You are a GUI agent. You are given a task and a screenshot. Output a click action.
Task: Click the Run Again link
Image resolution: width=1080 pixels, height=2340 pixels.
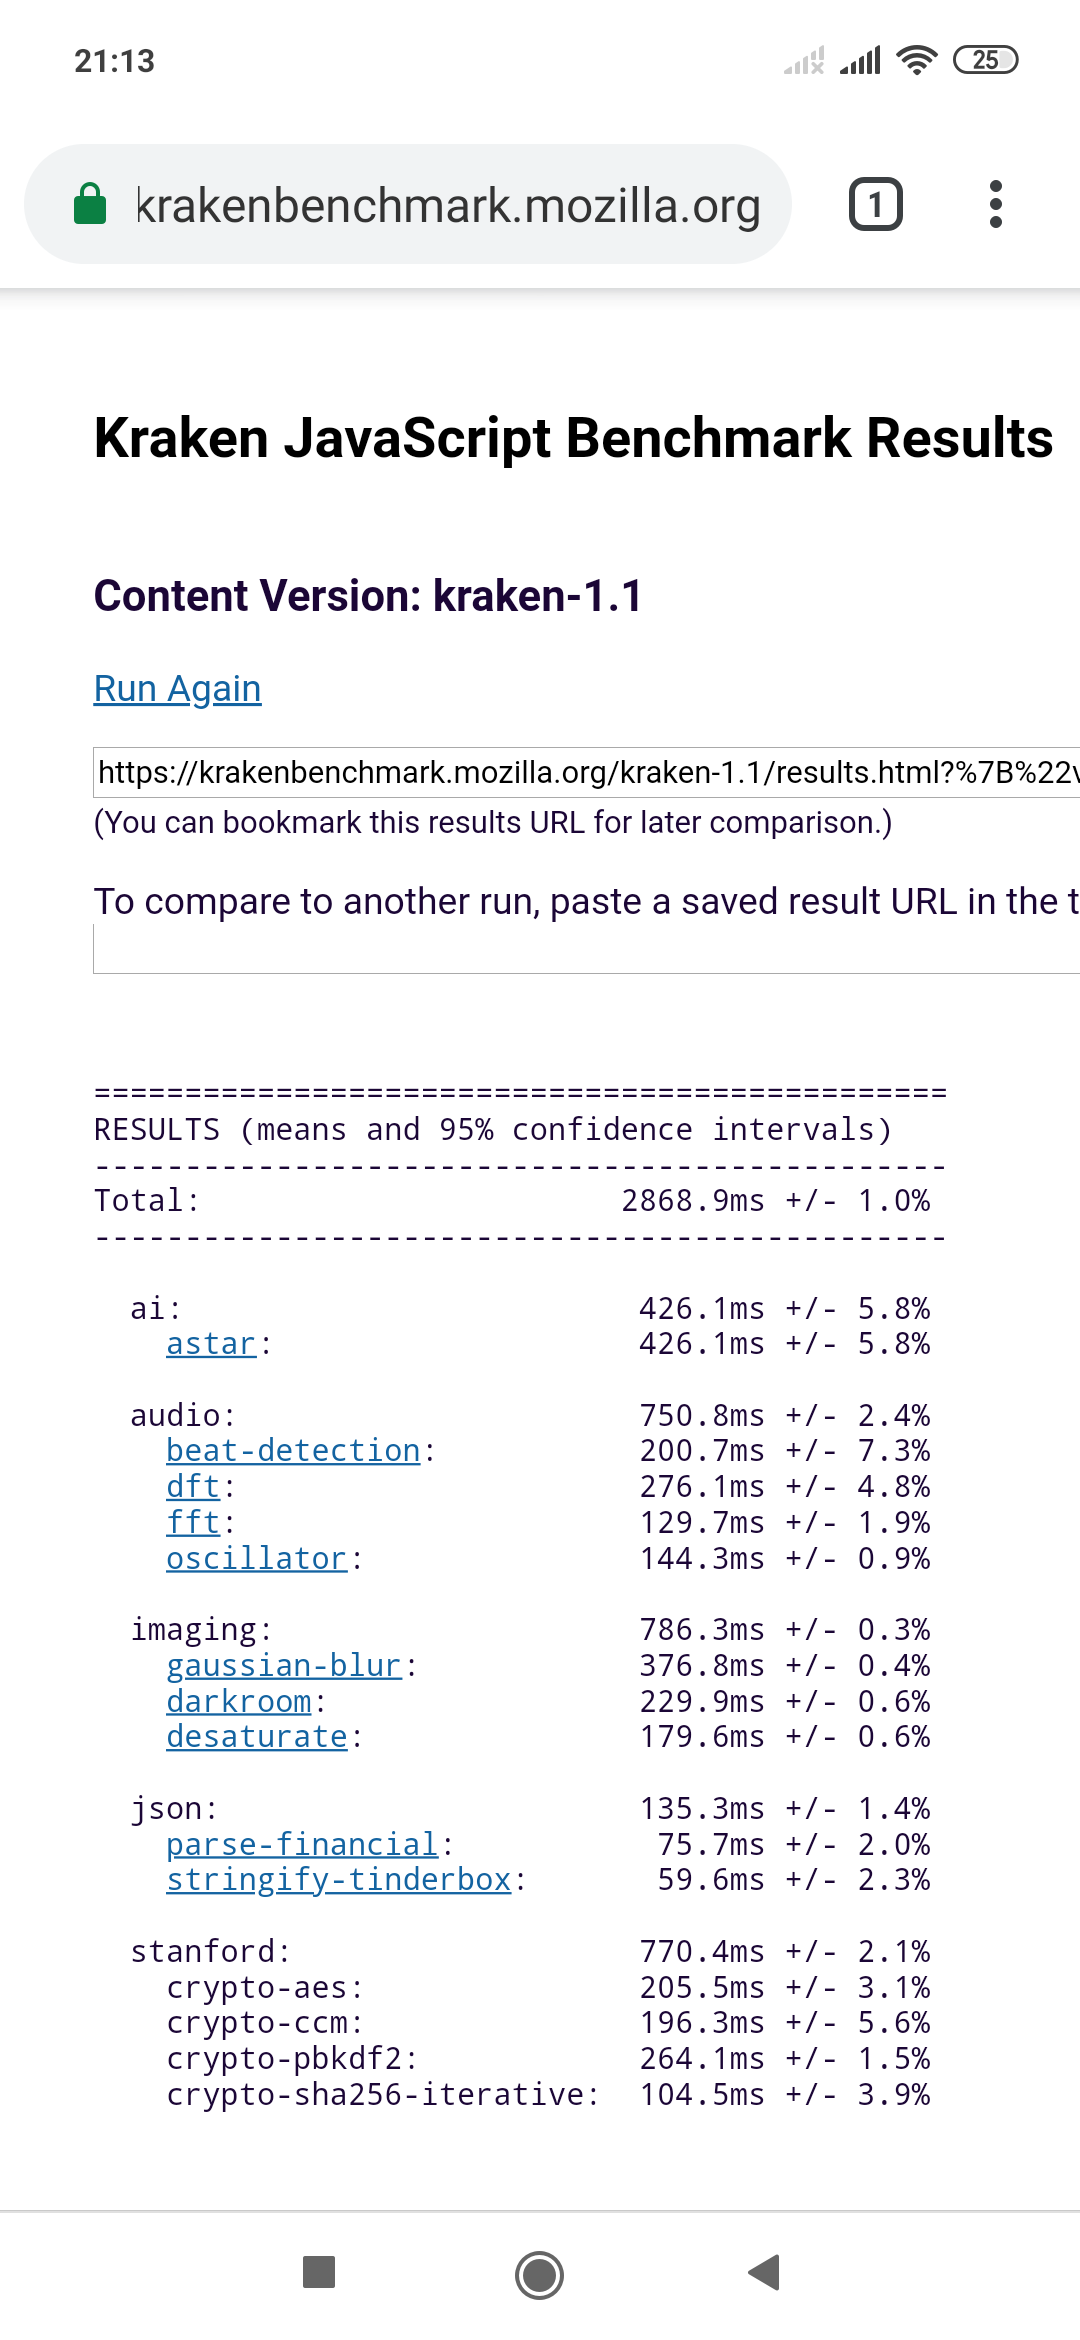[x=177, y=689]
